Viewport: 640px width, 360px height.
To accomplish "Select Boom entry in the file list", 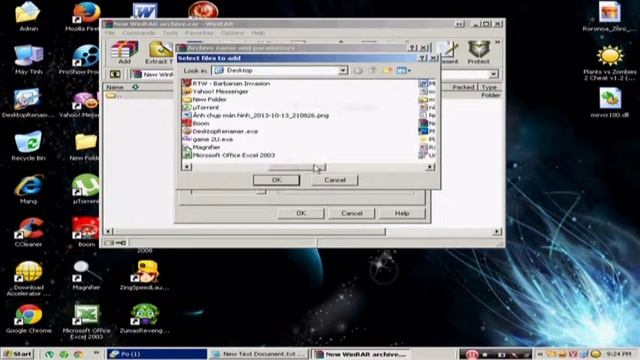I will pos(196,123).
